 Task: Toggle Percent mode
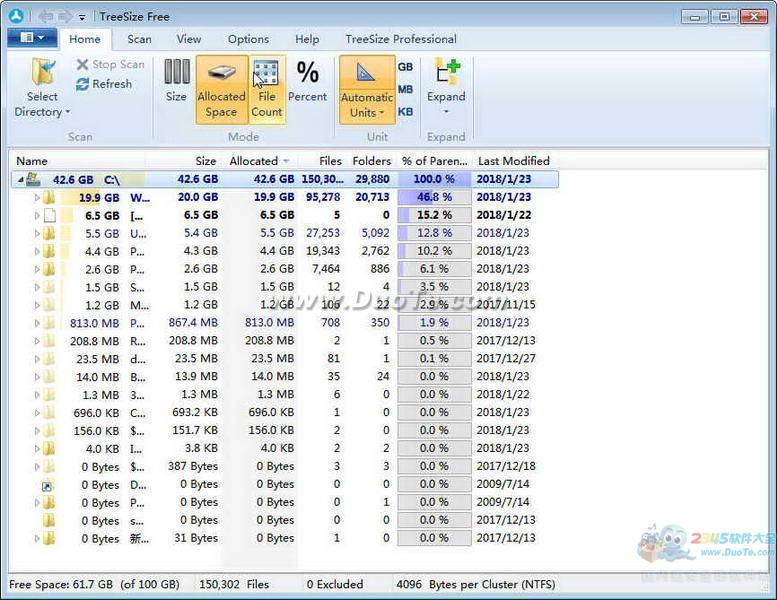point(307,81)
